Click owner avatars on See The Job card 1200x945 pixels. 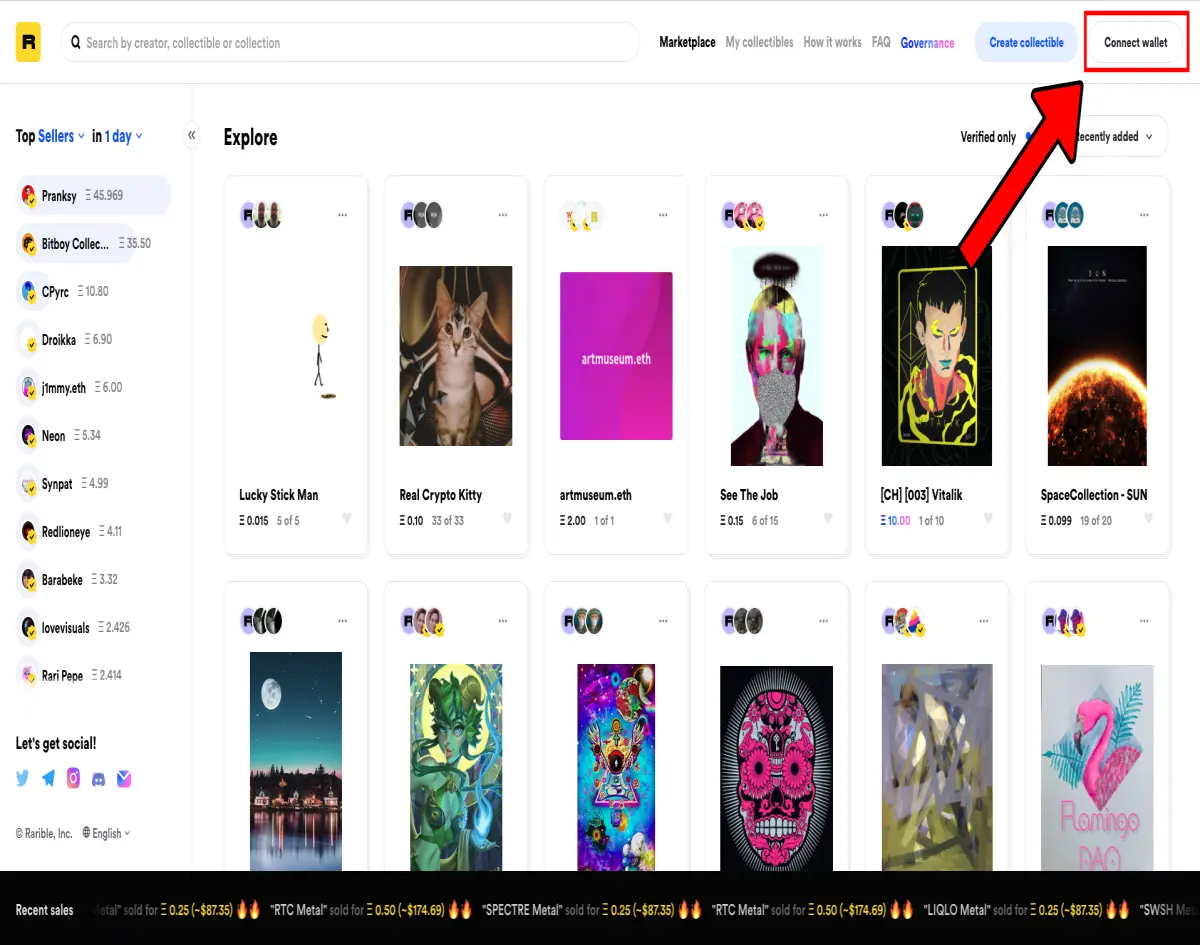pyautogui.click(x=743, y=215)
